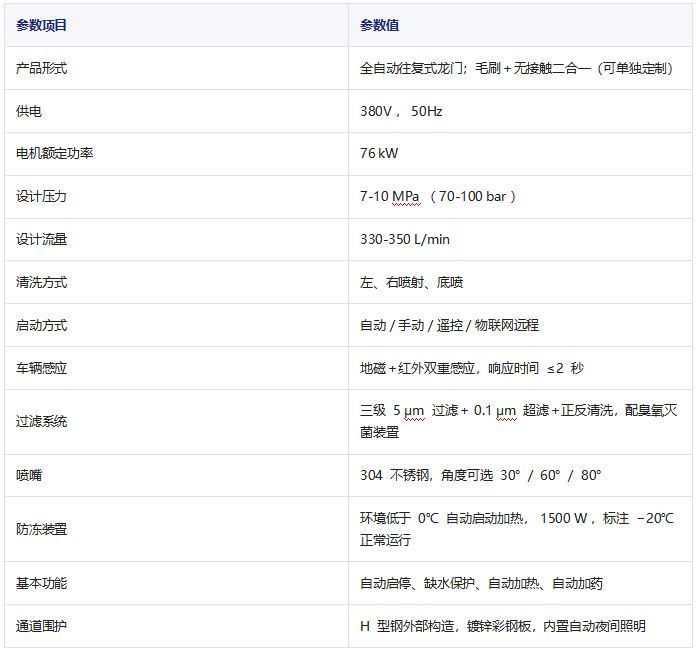
Task: Select the 车辆感应 label
Action: [41, 368]
